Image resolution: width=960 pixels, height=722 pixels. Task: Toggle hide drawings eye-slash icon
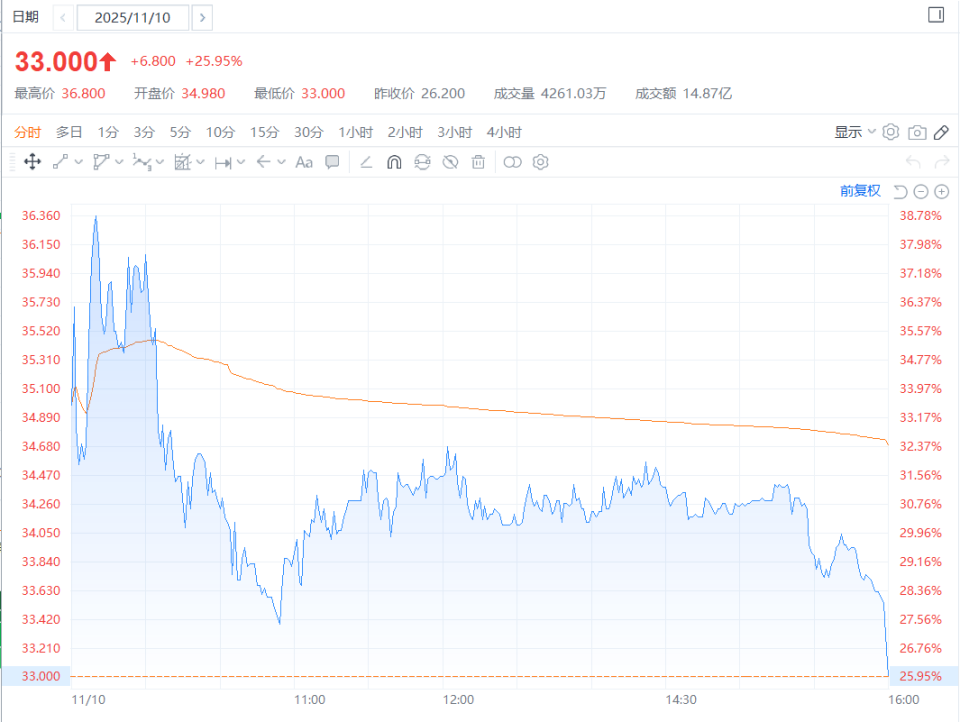tap(450, 162)
